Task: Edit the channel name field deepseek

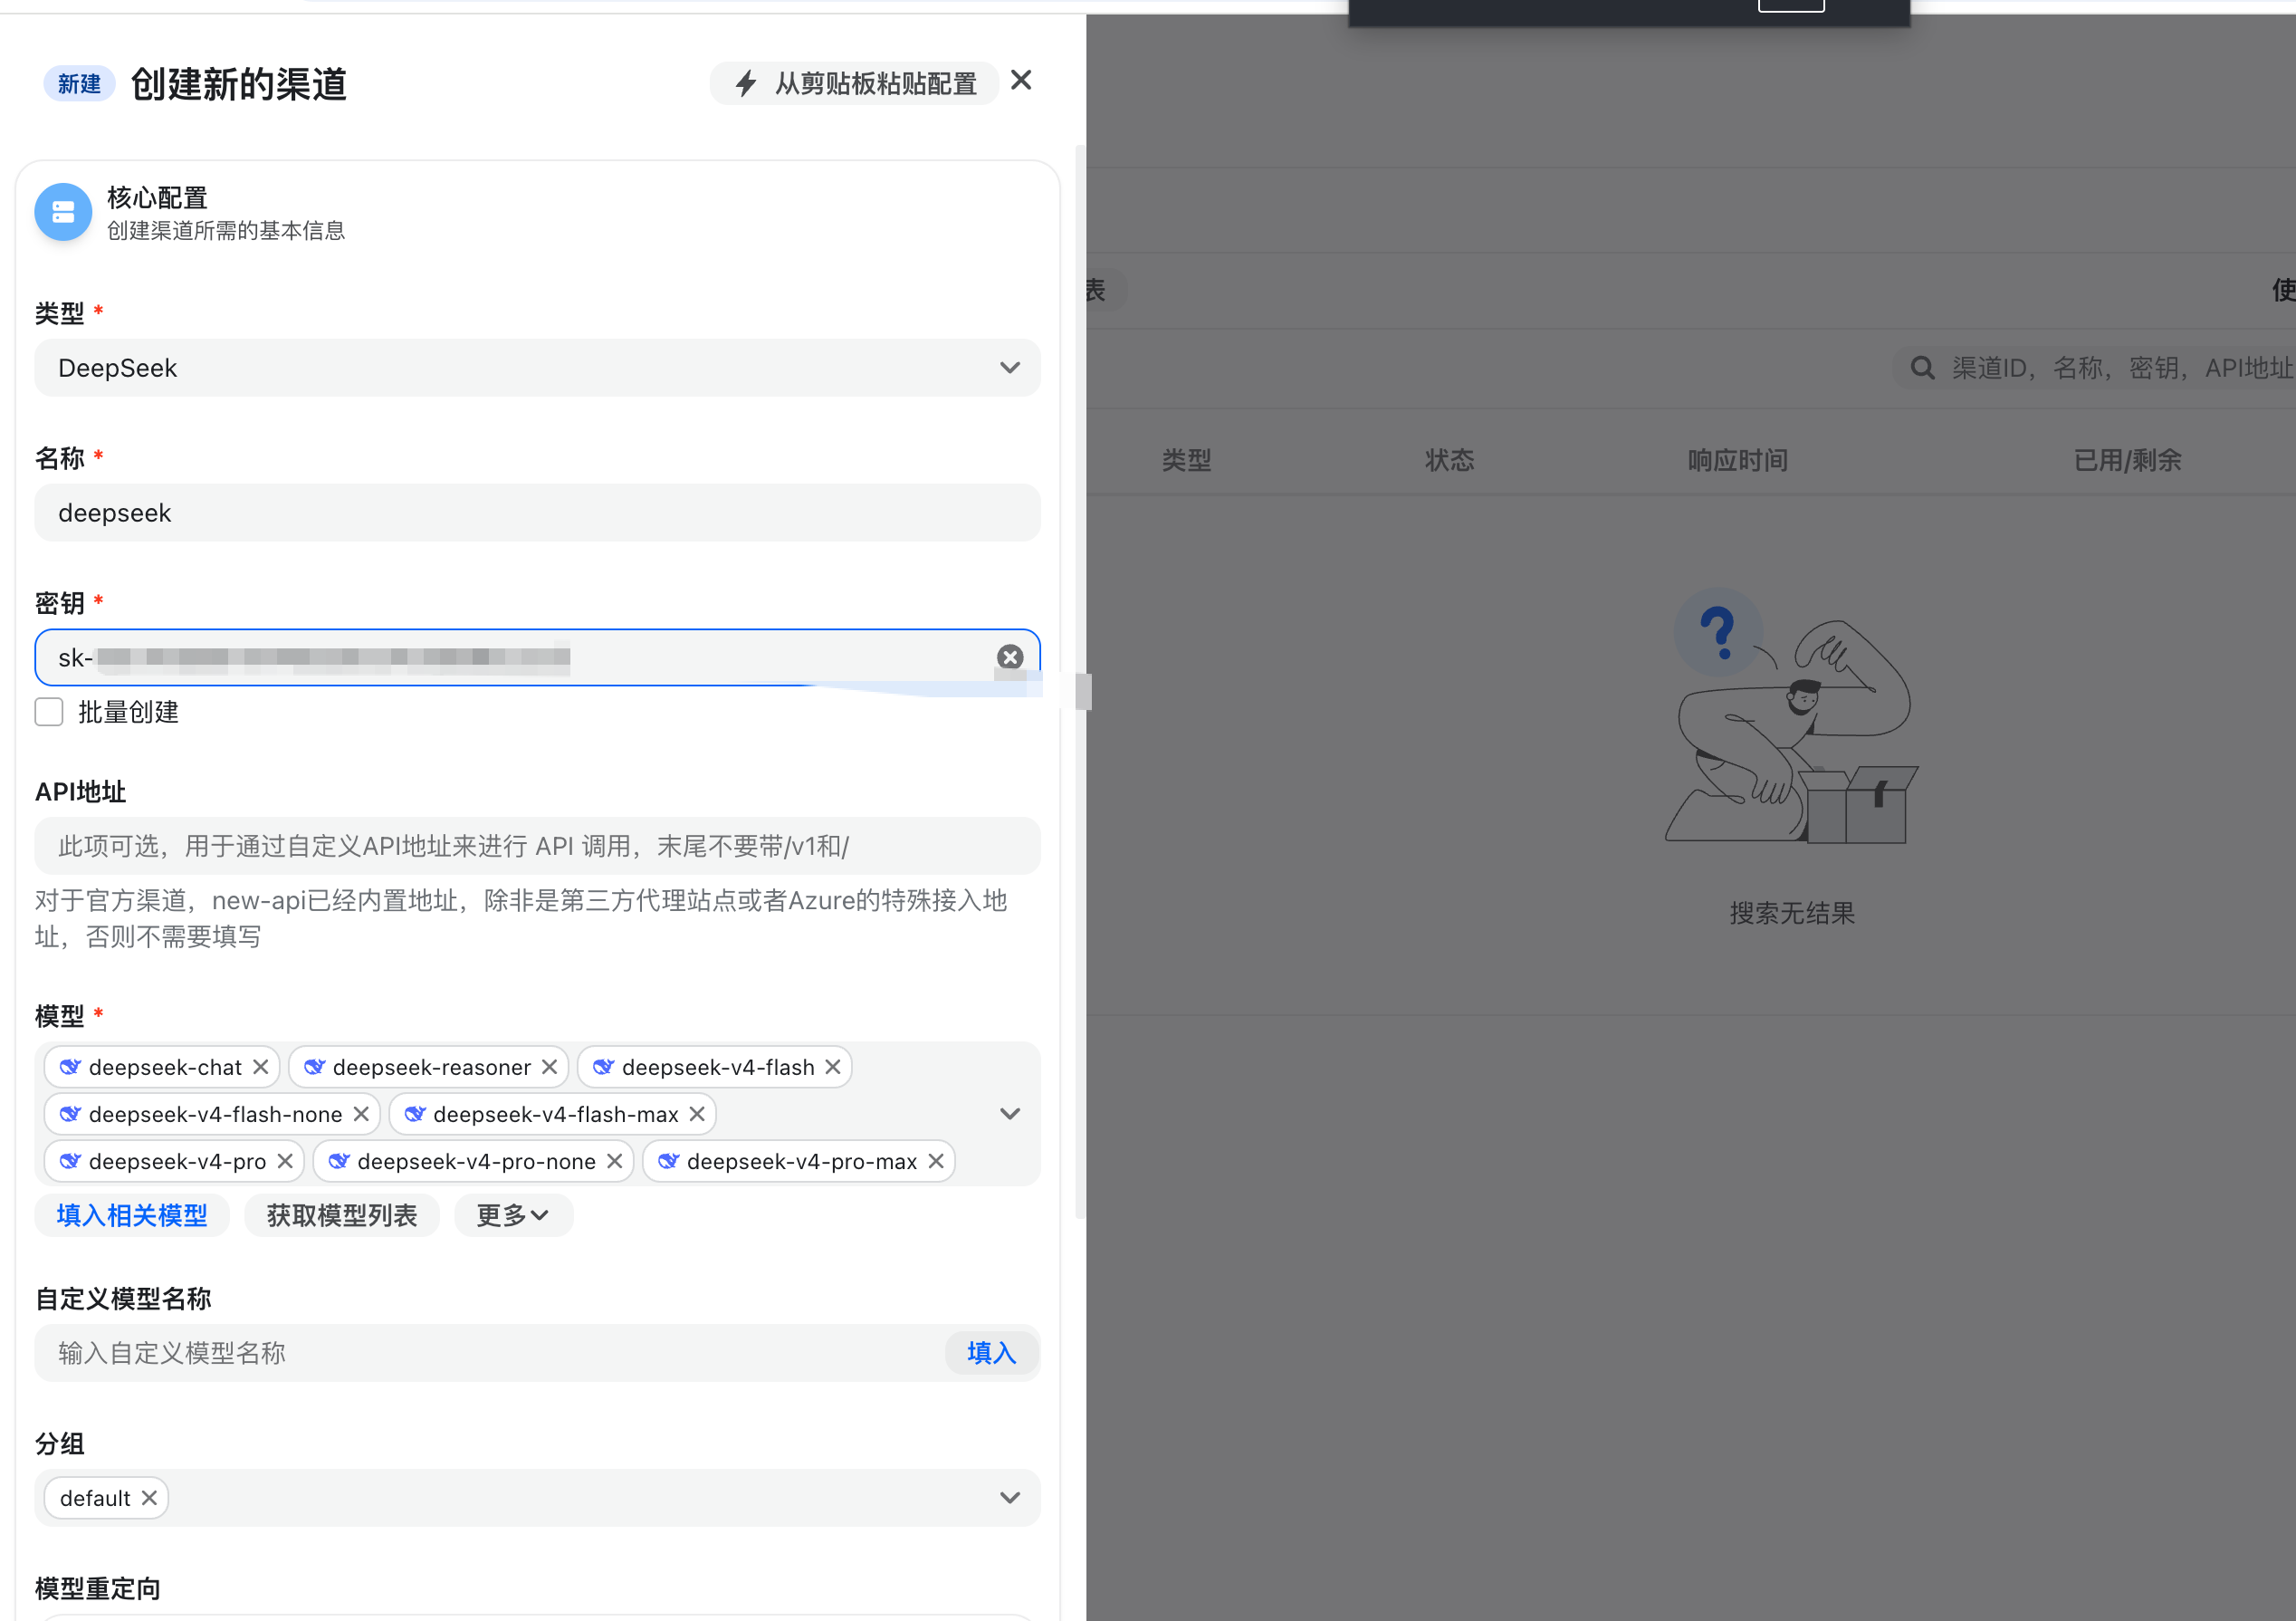Action: 537,513
